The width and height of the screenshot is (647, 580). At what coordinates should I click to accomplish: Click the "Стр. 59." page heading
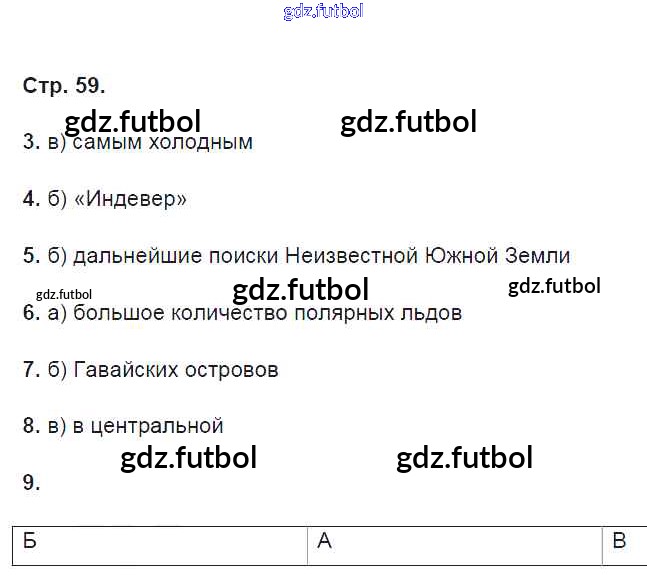(63, 86)
